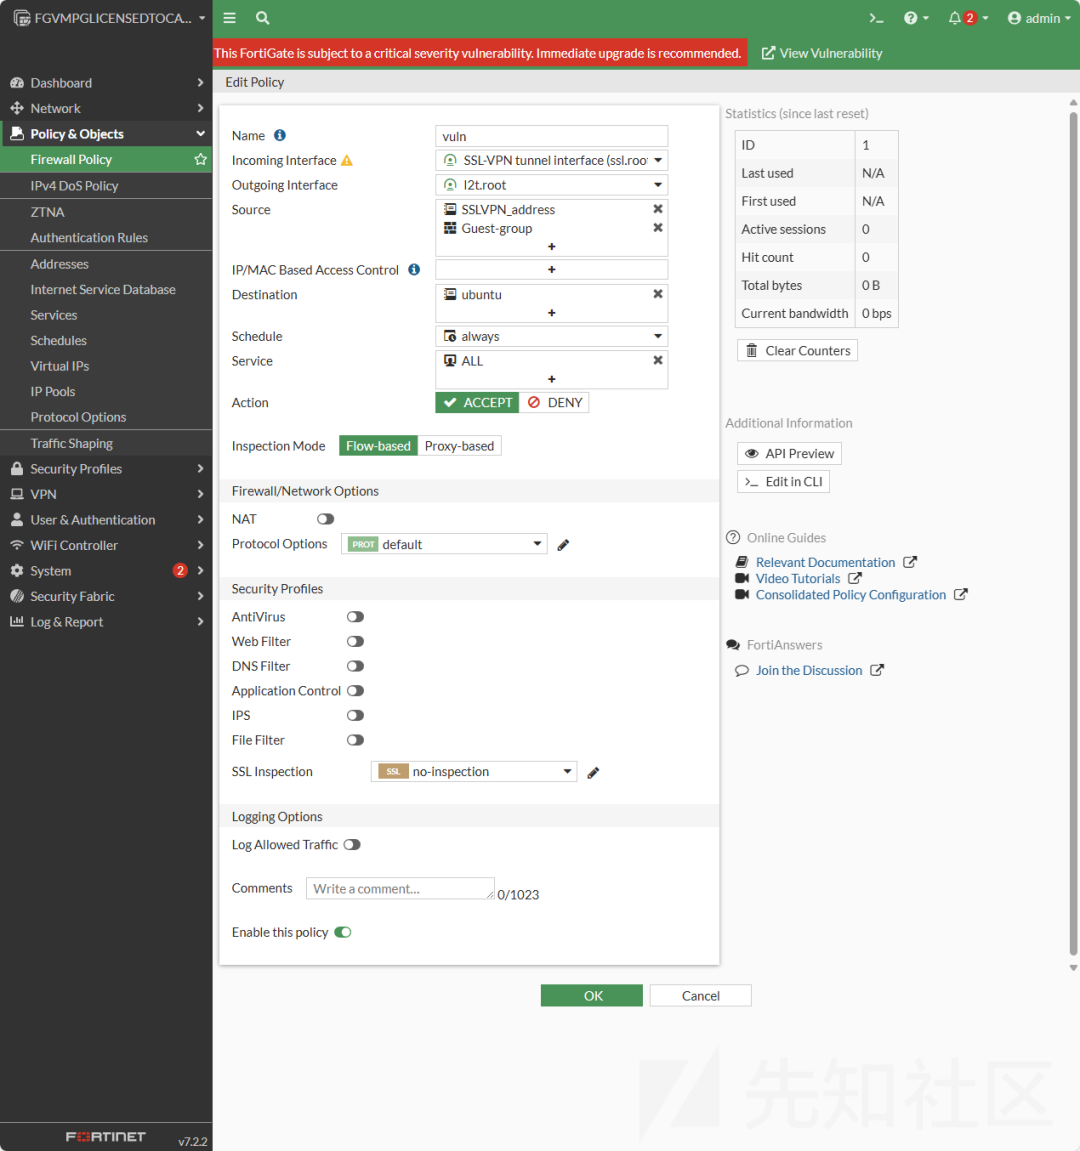Viewport: 1080px width, 1151px height.
Task: Open API Preview
Action: click(x=789, y=454)
